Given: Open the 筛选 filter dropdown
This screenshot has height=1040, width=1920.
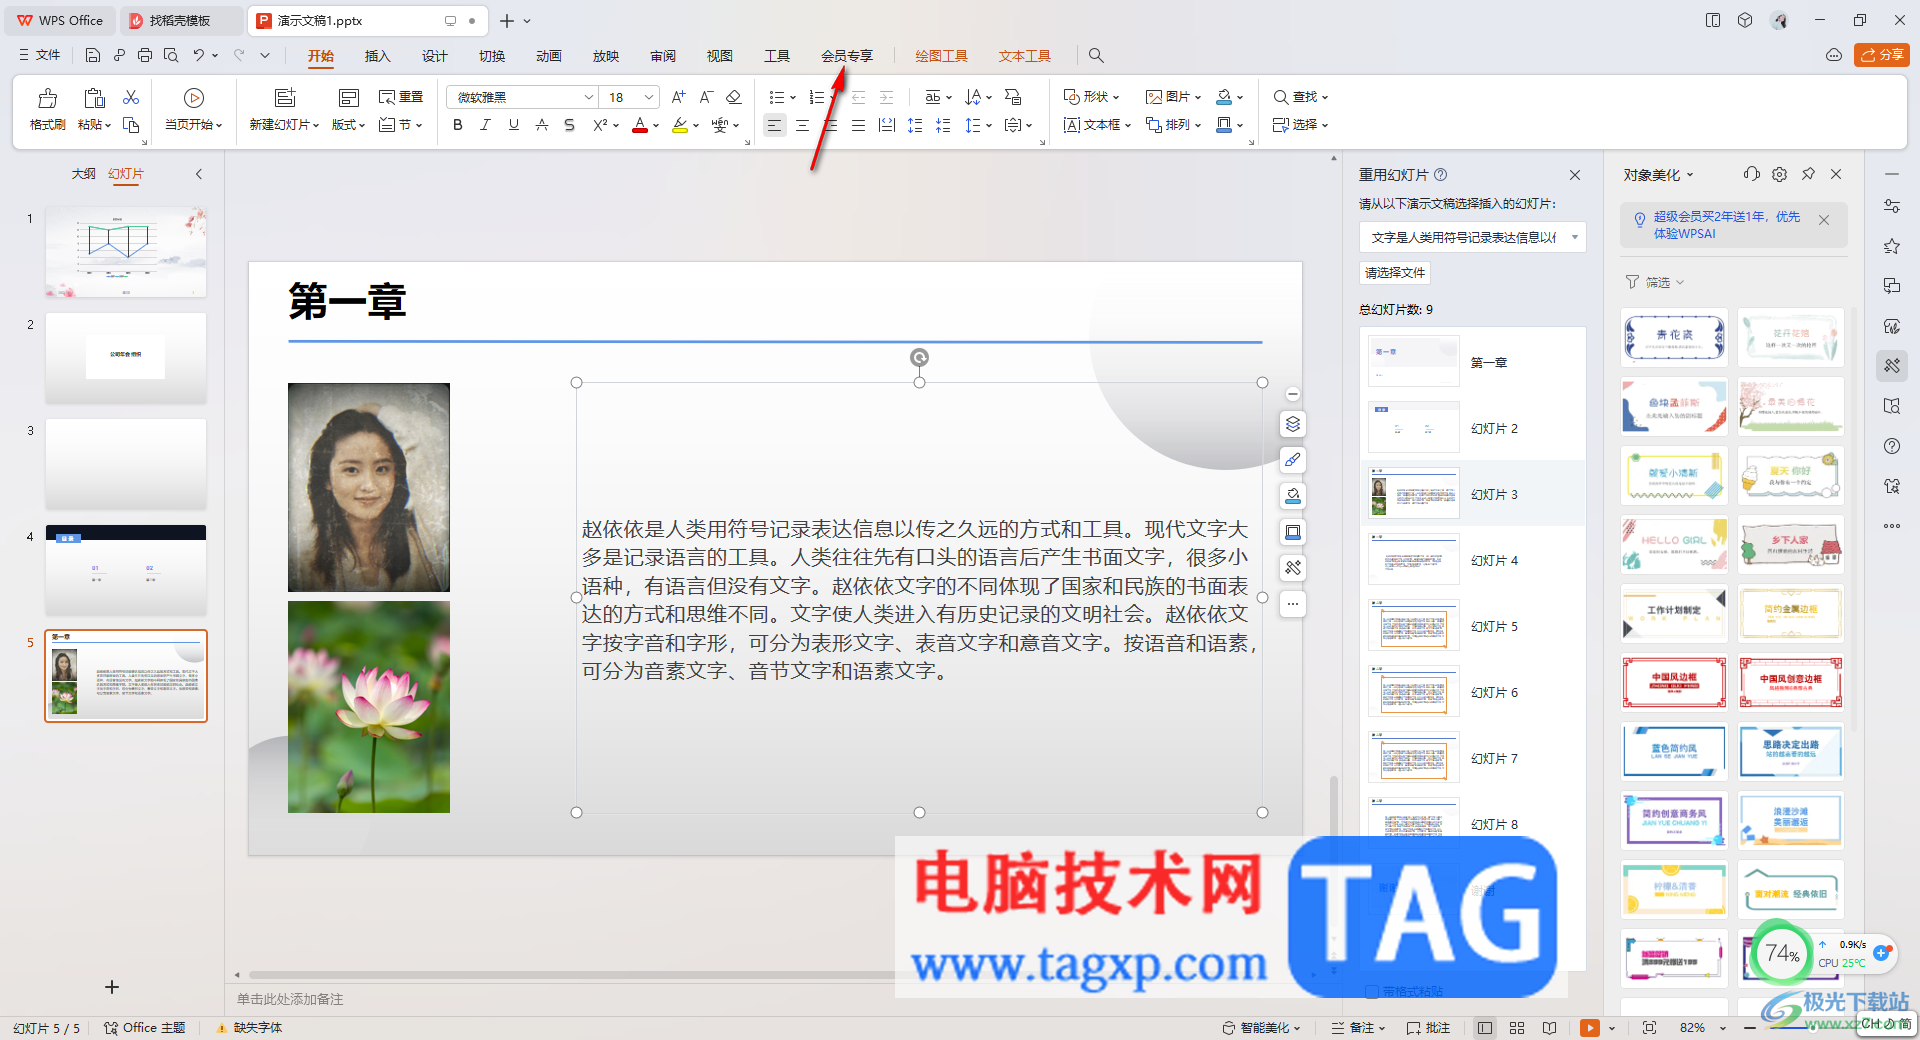Looking at the screenshot, I should click(1655, 282).
